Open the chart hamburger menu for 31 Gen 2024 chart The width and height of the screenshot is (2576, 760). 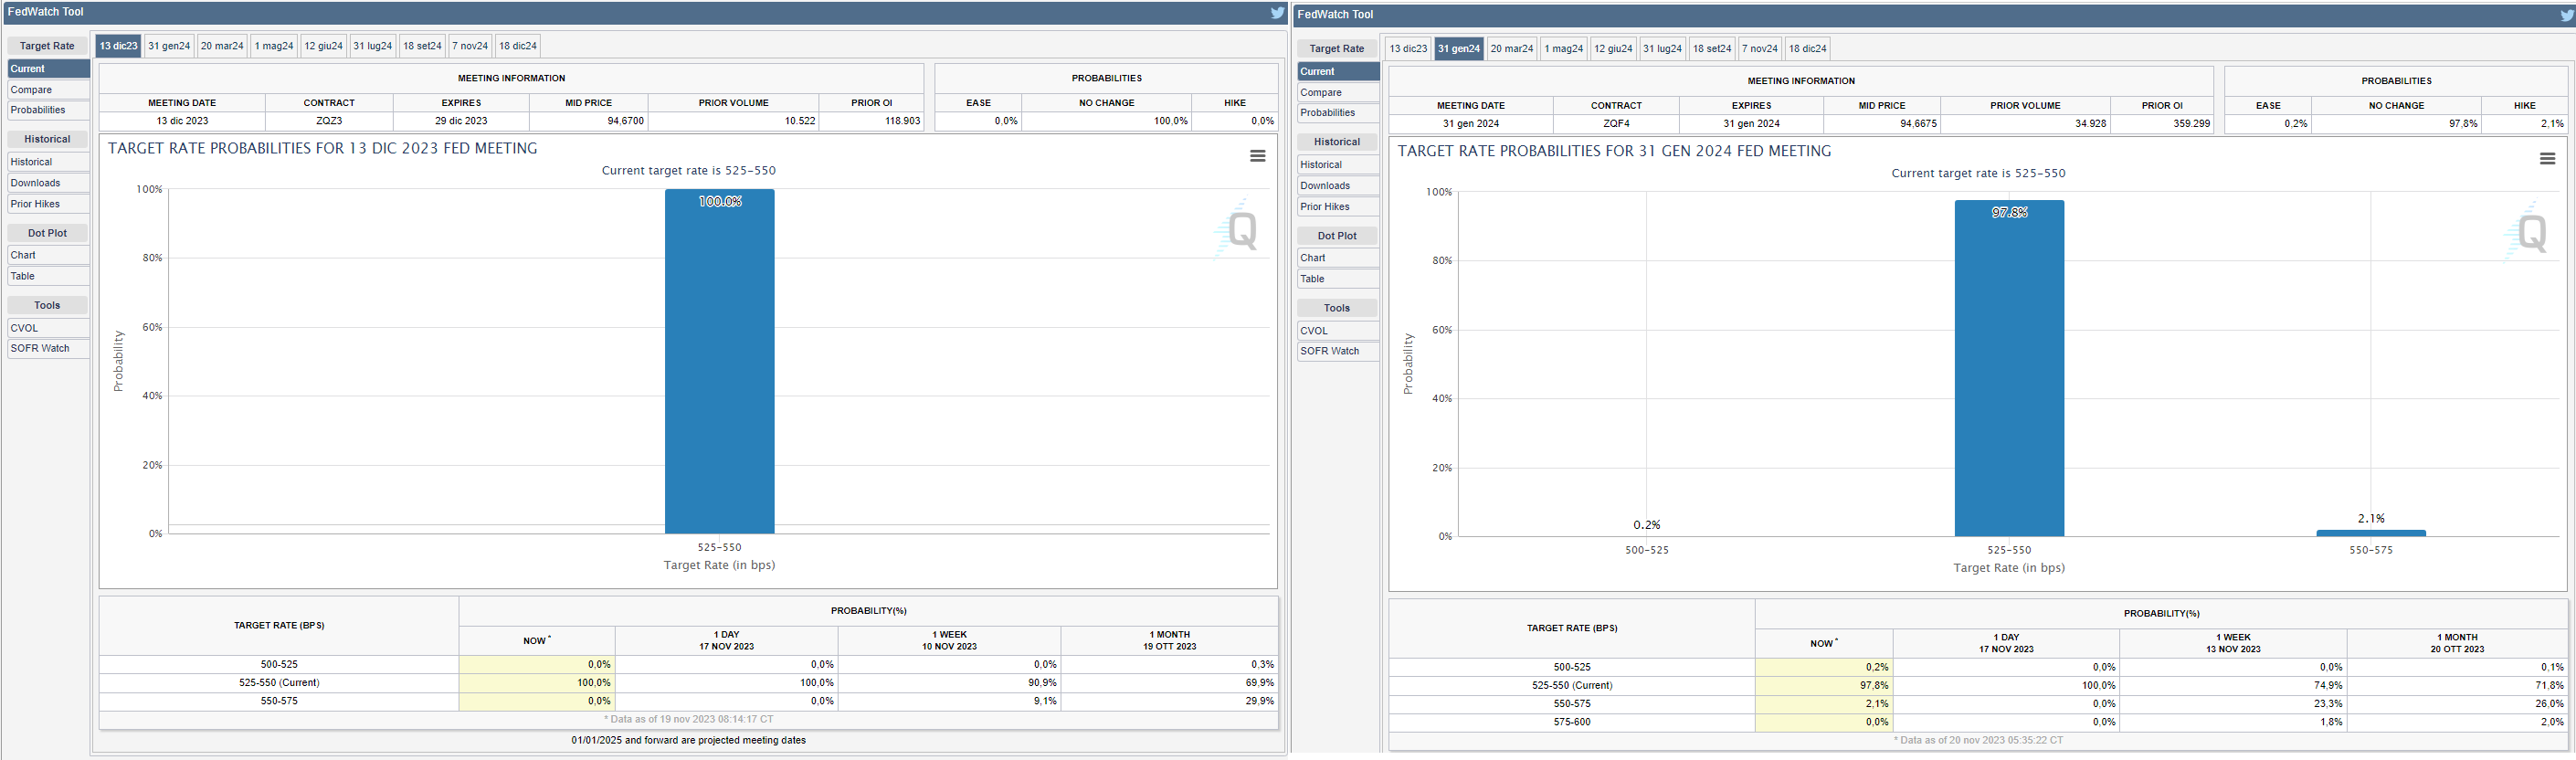coord(2547,159)
